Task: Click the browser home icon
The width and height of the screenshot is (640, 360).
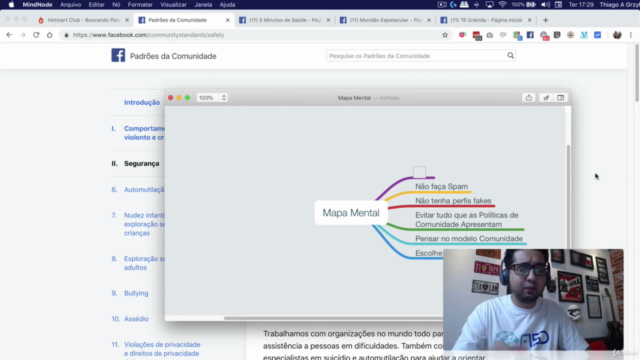Action: [x=49, y=35]
